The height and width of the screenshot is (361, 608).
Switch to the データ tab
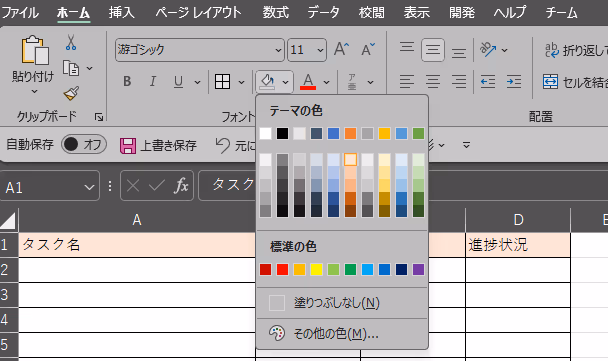point(323,12)
